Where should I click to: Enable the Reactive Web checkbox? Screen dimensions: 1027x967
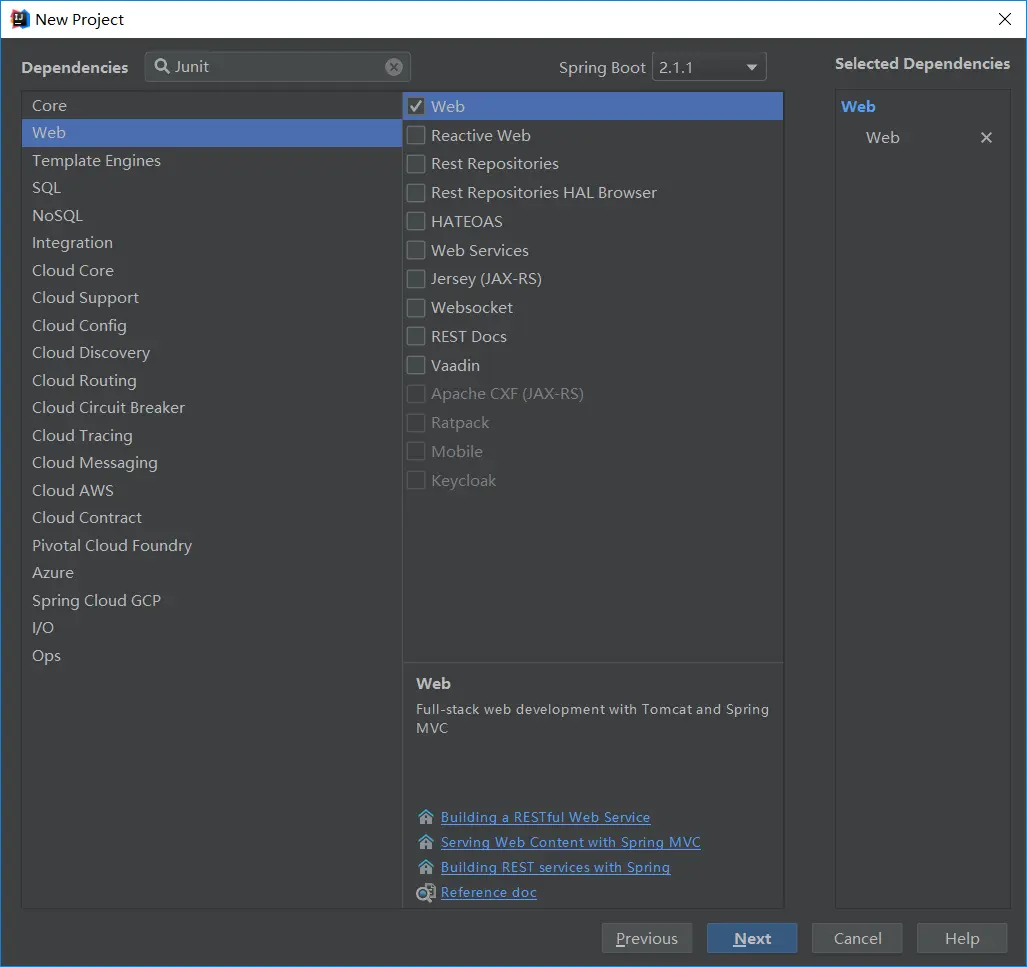click(x=416, y=135)
